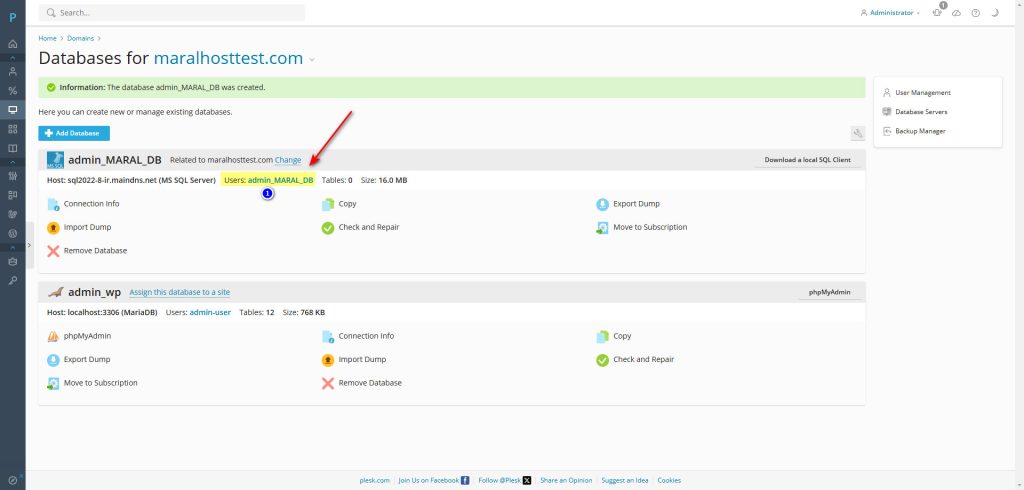Expand the maralhosttest.com domain dropdown arrow
The height and width of the screenshot is (490, 1024).
[x=312, y=59]
